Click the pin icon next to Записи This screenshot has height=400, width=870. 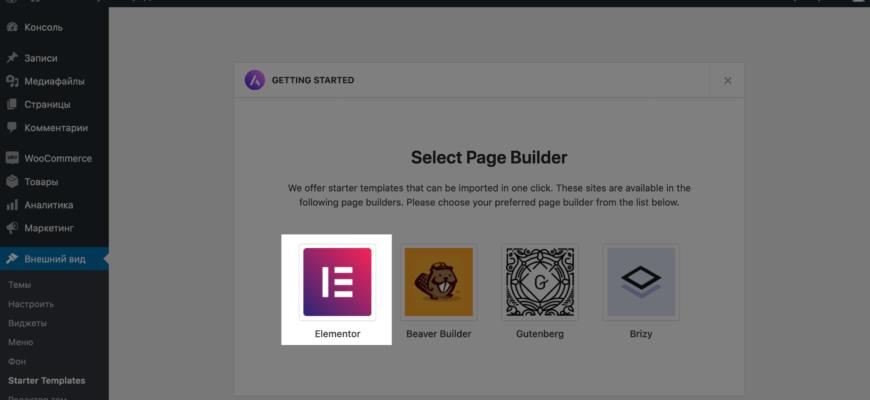12,58
